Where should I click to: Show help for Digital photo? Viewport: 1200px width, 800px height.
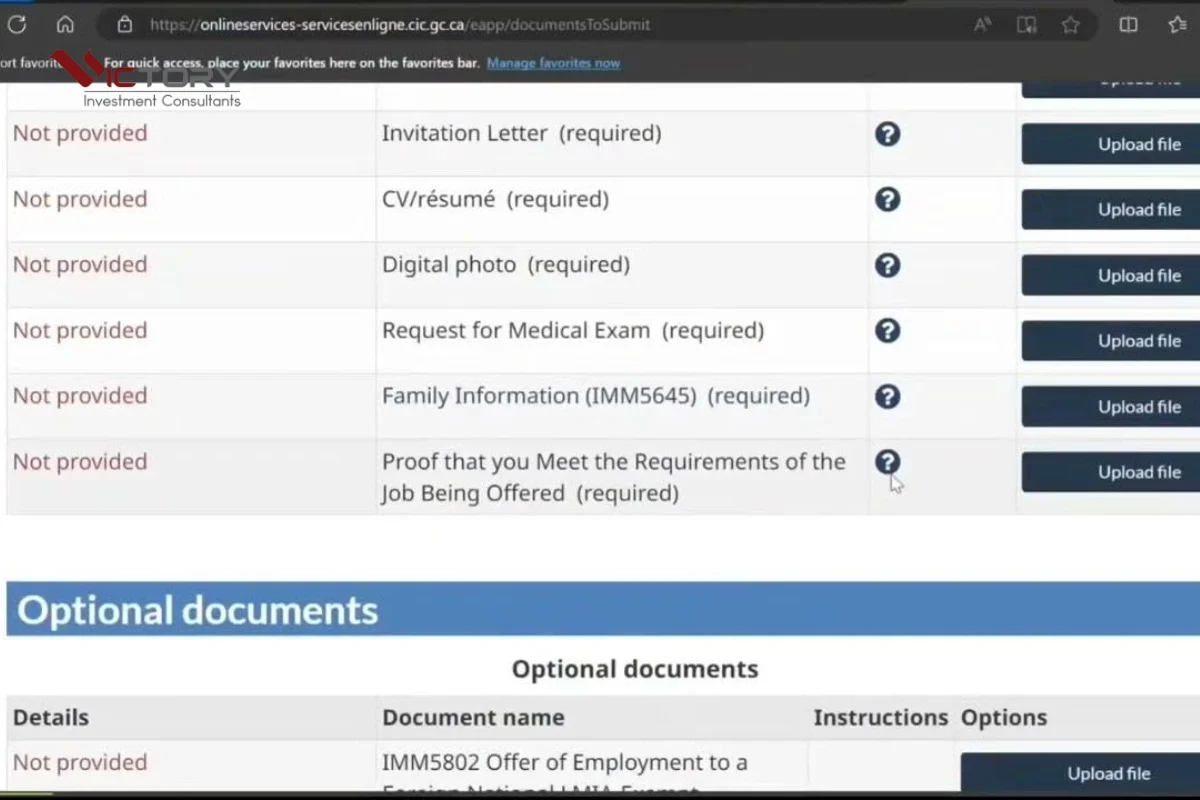(887, 265)
